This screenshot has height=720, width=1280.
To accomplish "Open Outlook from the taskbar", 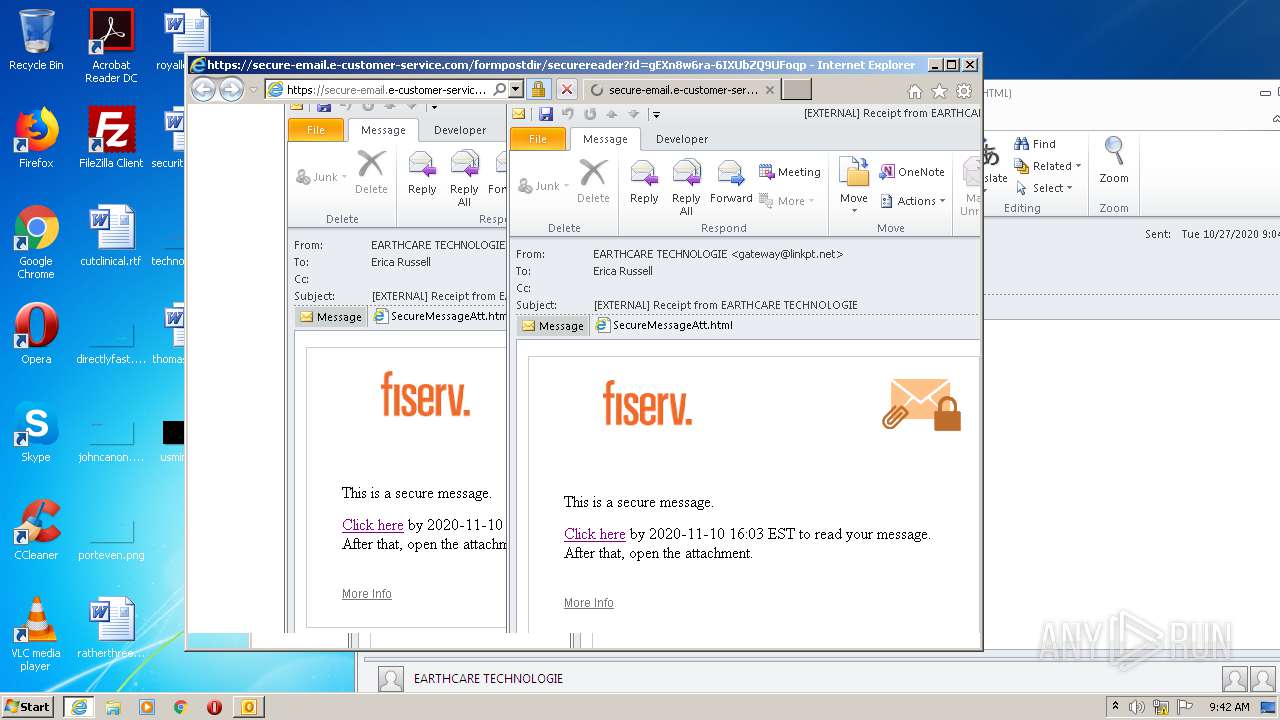I will 248,707.
